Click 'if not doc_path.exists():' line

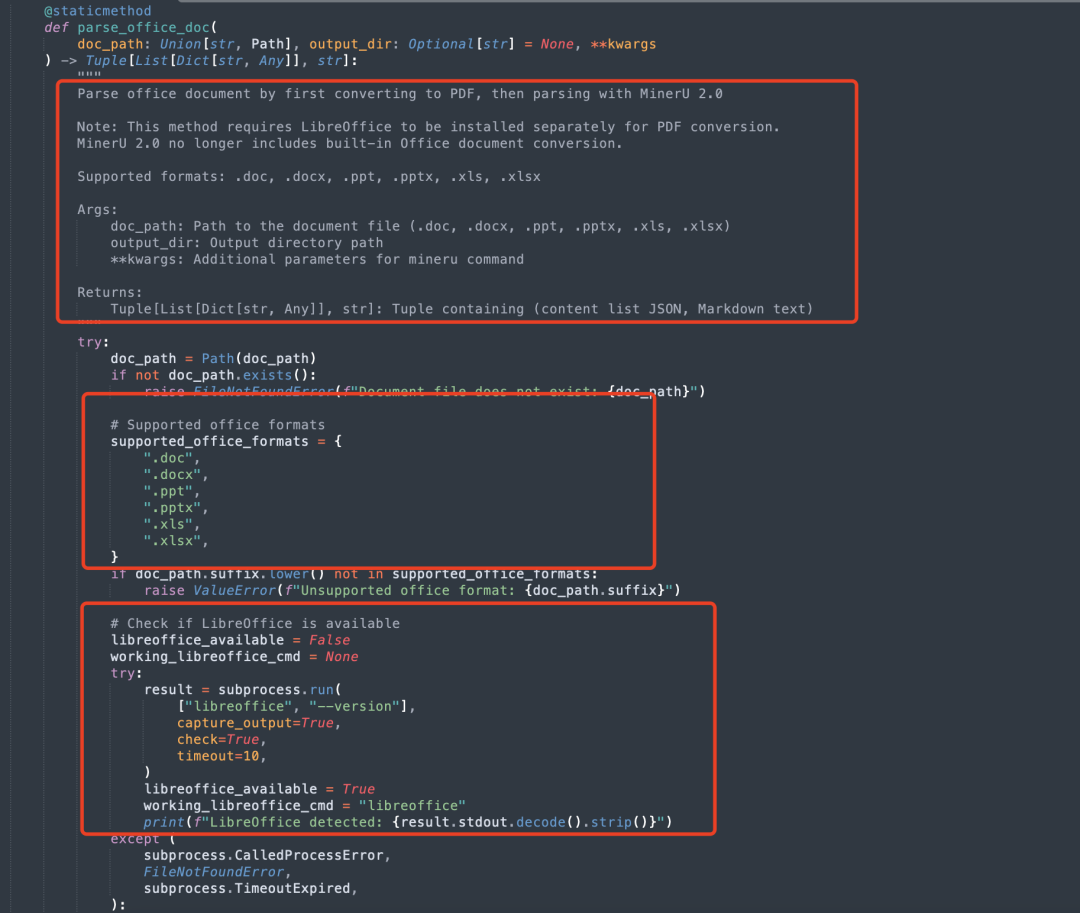(x=213, y=375)
